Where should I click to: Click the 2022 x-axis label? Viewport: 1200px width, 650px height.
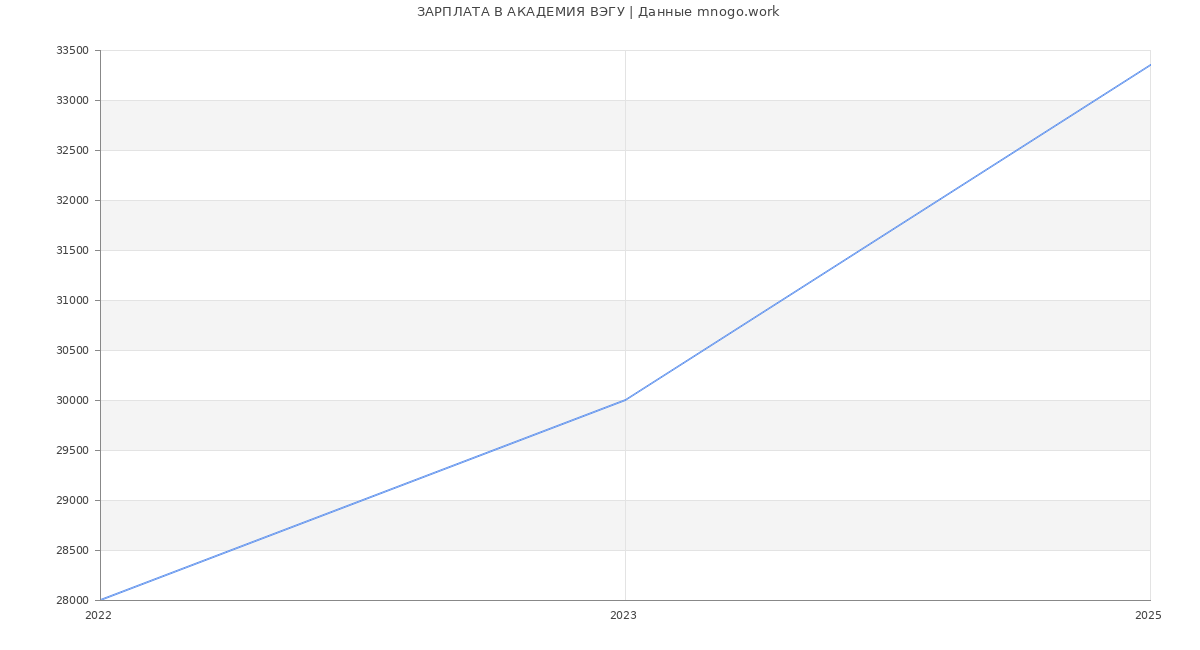click(98, 616)
